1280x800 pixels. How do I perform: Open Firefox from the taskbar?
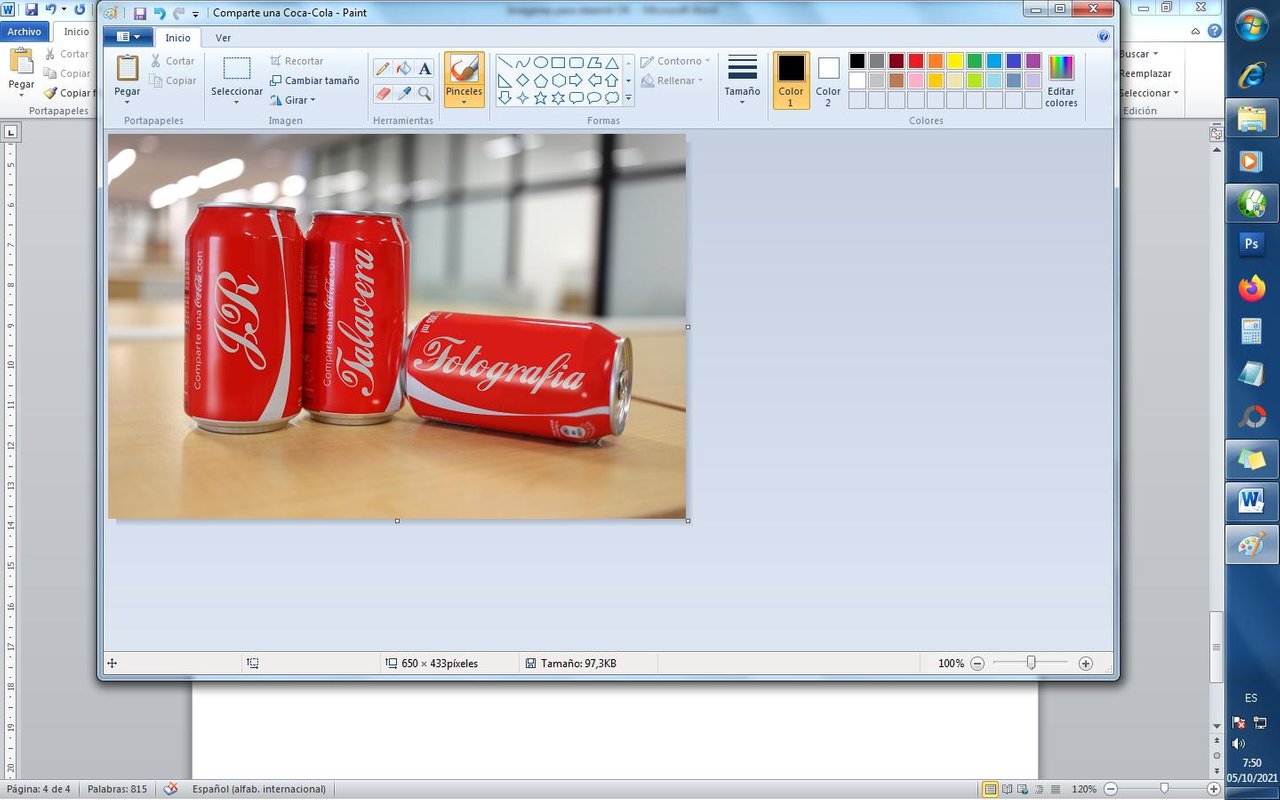pyautogui.click(x=1251, y=288)
